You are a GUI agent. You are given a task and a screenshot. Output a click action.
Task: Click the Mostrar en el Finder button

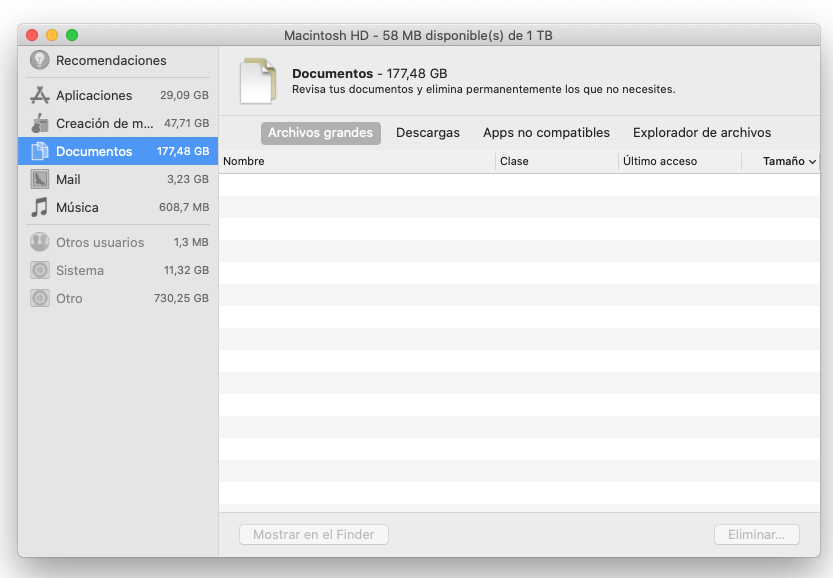click(313, 534)
